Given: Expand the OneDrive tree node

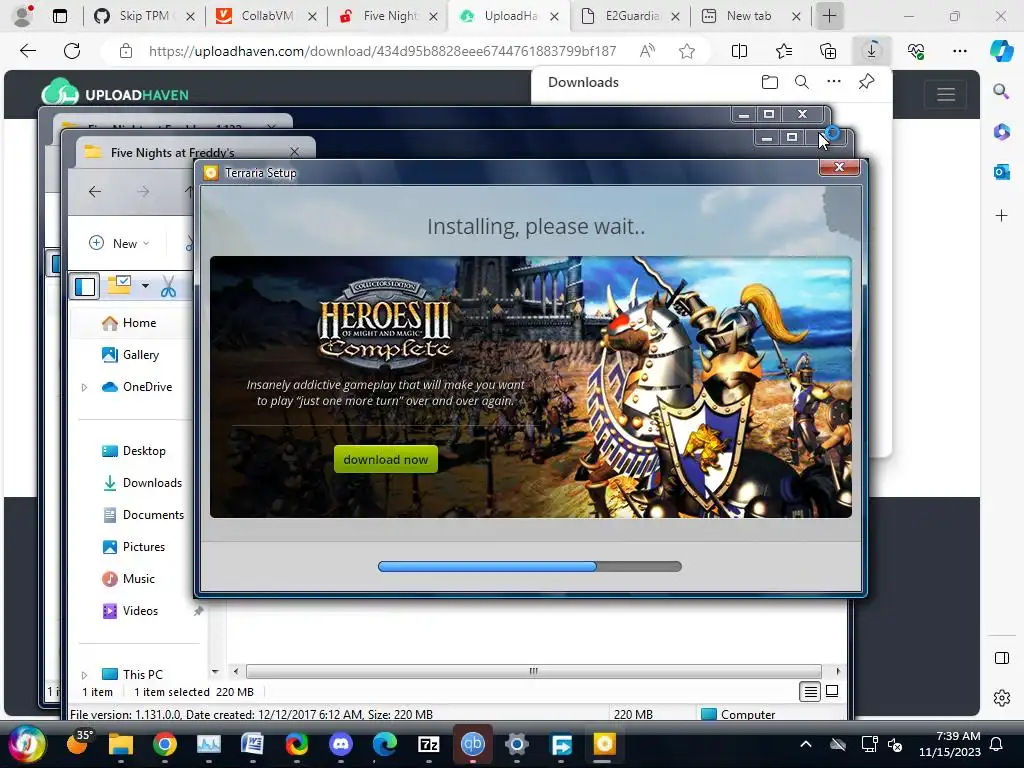Looking at the screenshot, I should tap(84, 387).
